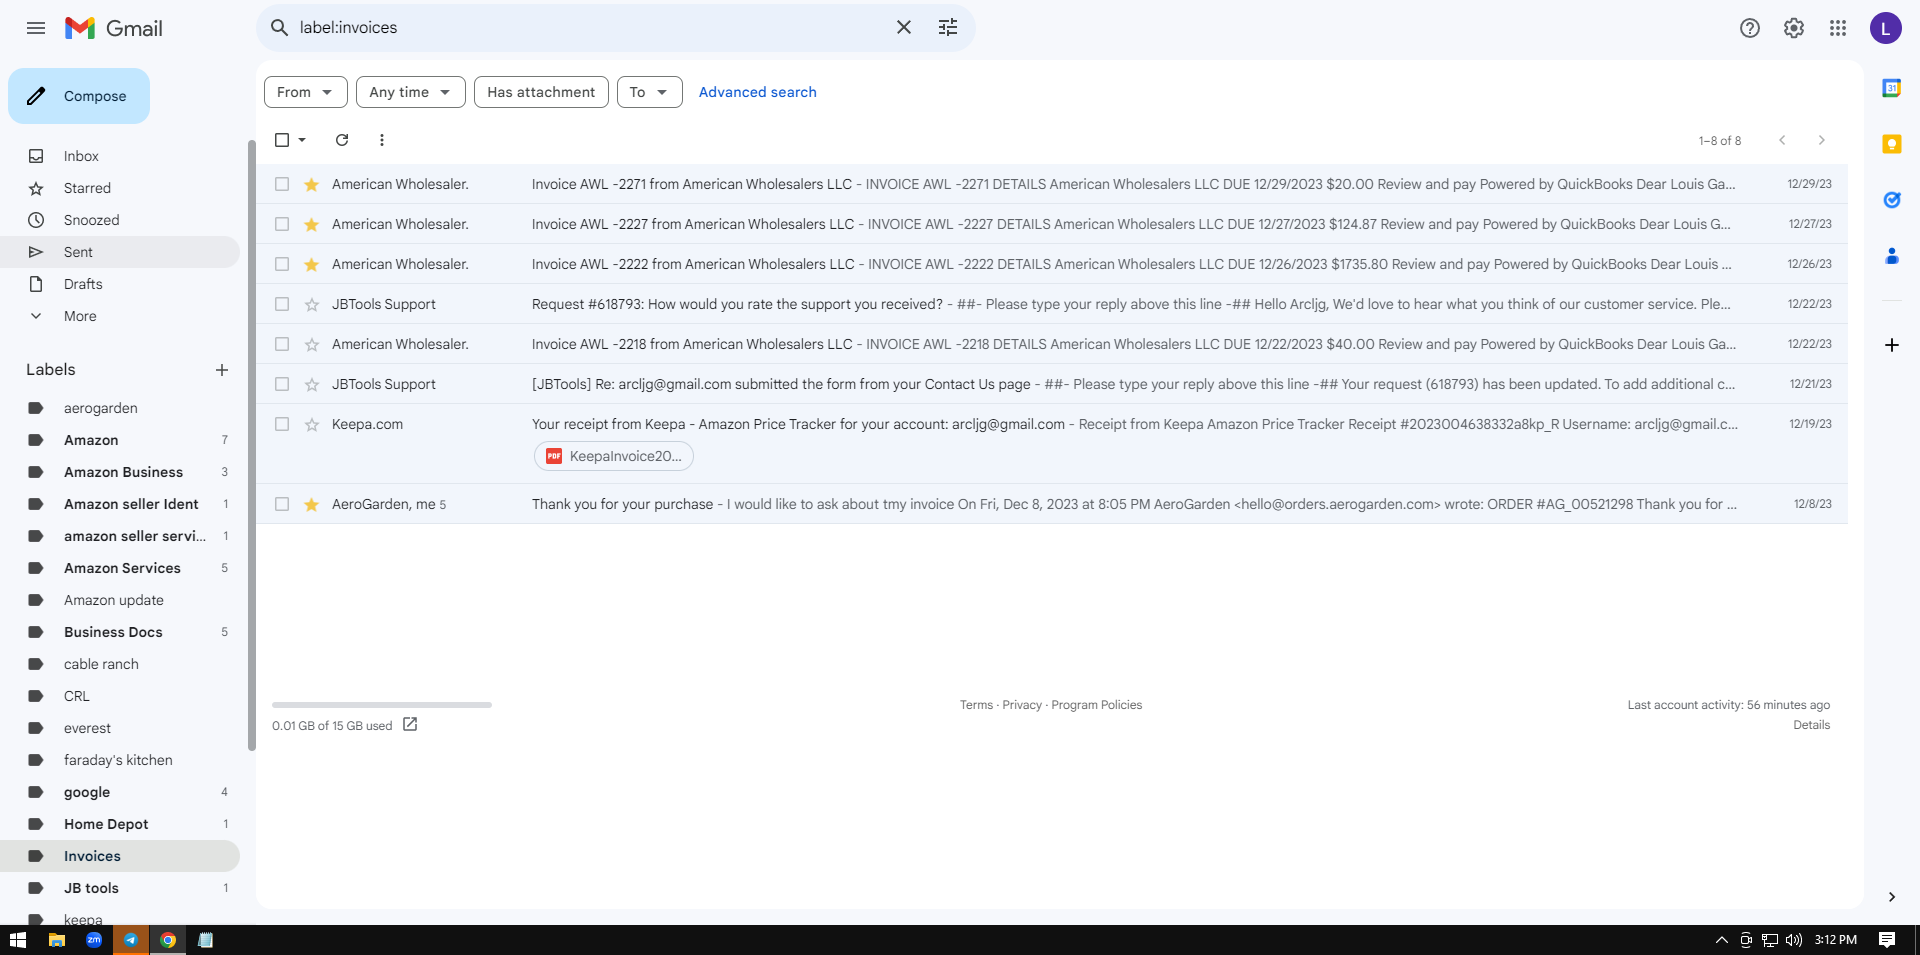Open the Starred folder
Viewport: 1920px width, 955px height.
pyautogui.click(x=87, y=188)
